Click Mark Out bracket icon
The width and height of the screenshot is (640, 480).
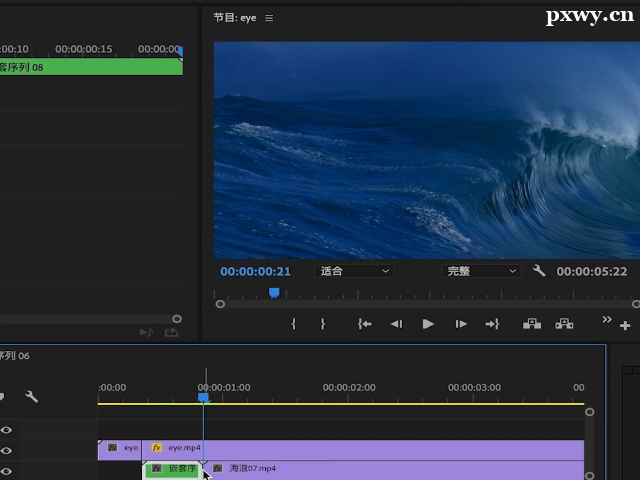coord(323,324)
